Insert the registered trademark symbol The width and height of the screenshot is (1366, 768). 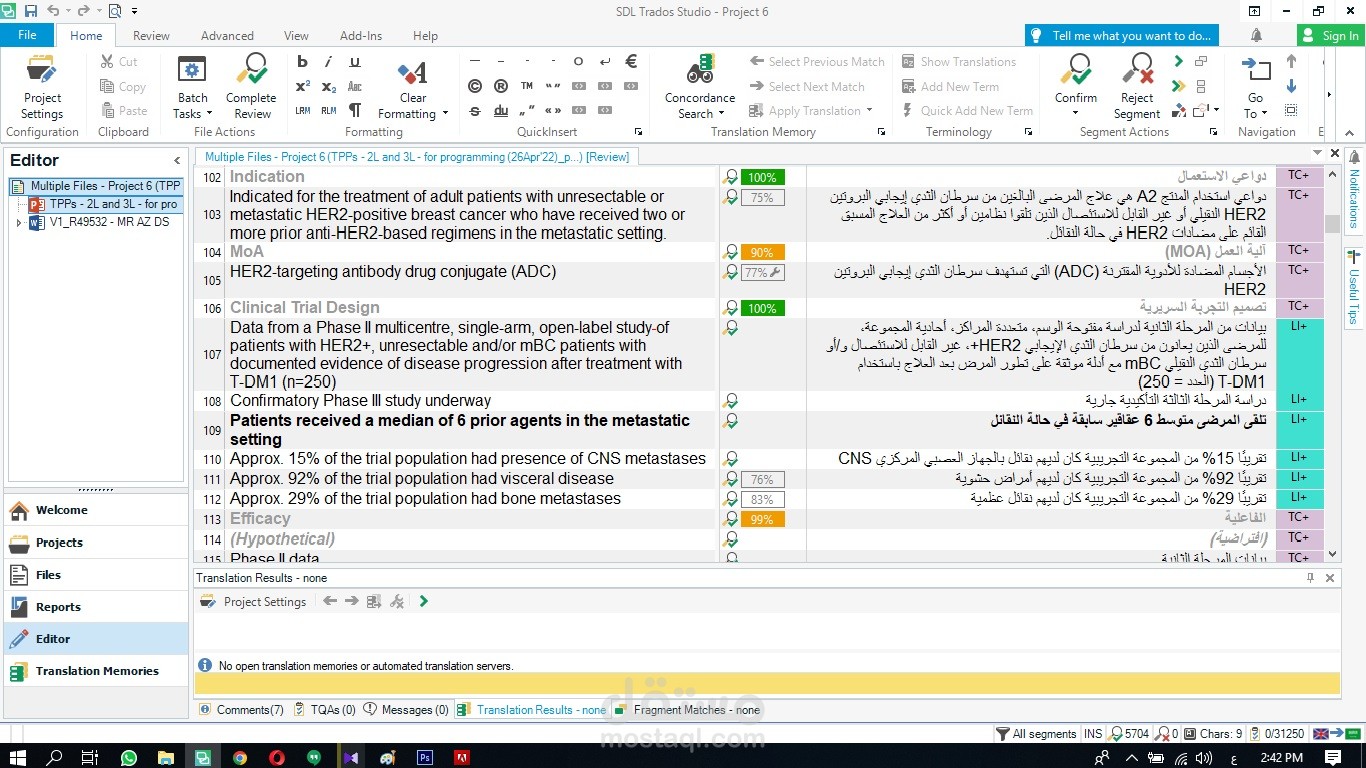click(x=501, y=86)
